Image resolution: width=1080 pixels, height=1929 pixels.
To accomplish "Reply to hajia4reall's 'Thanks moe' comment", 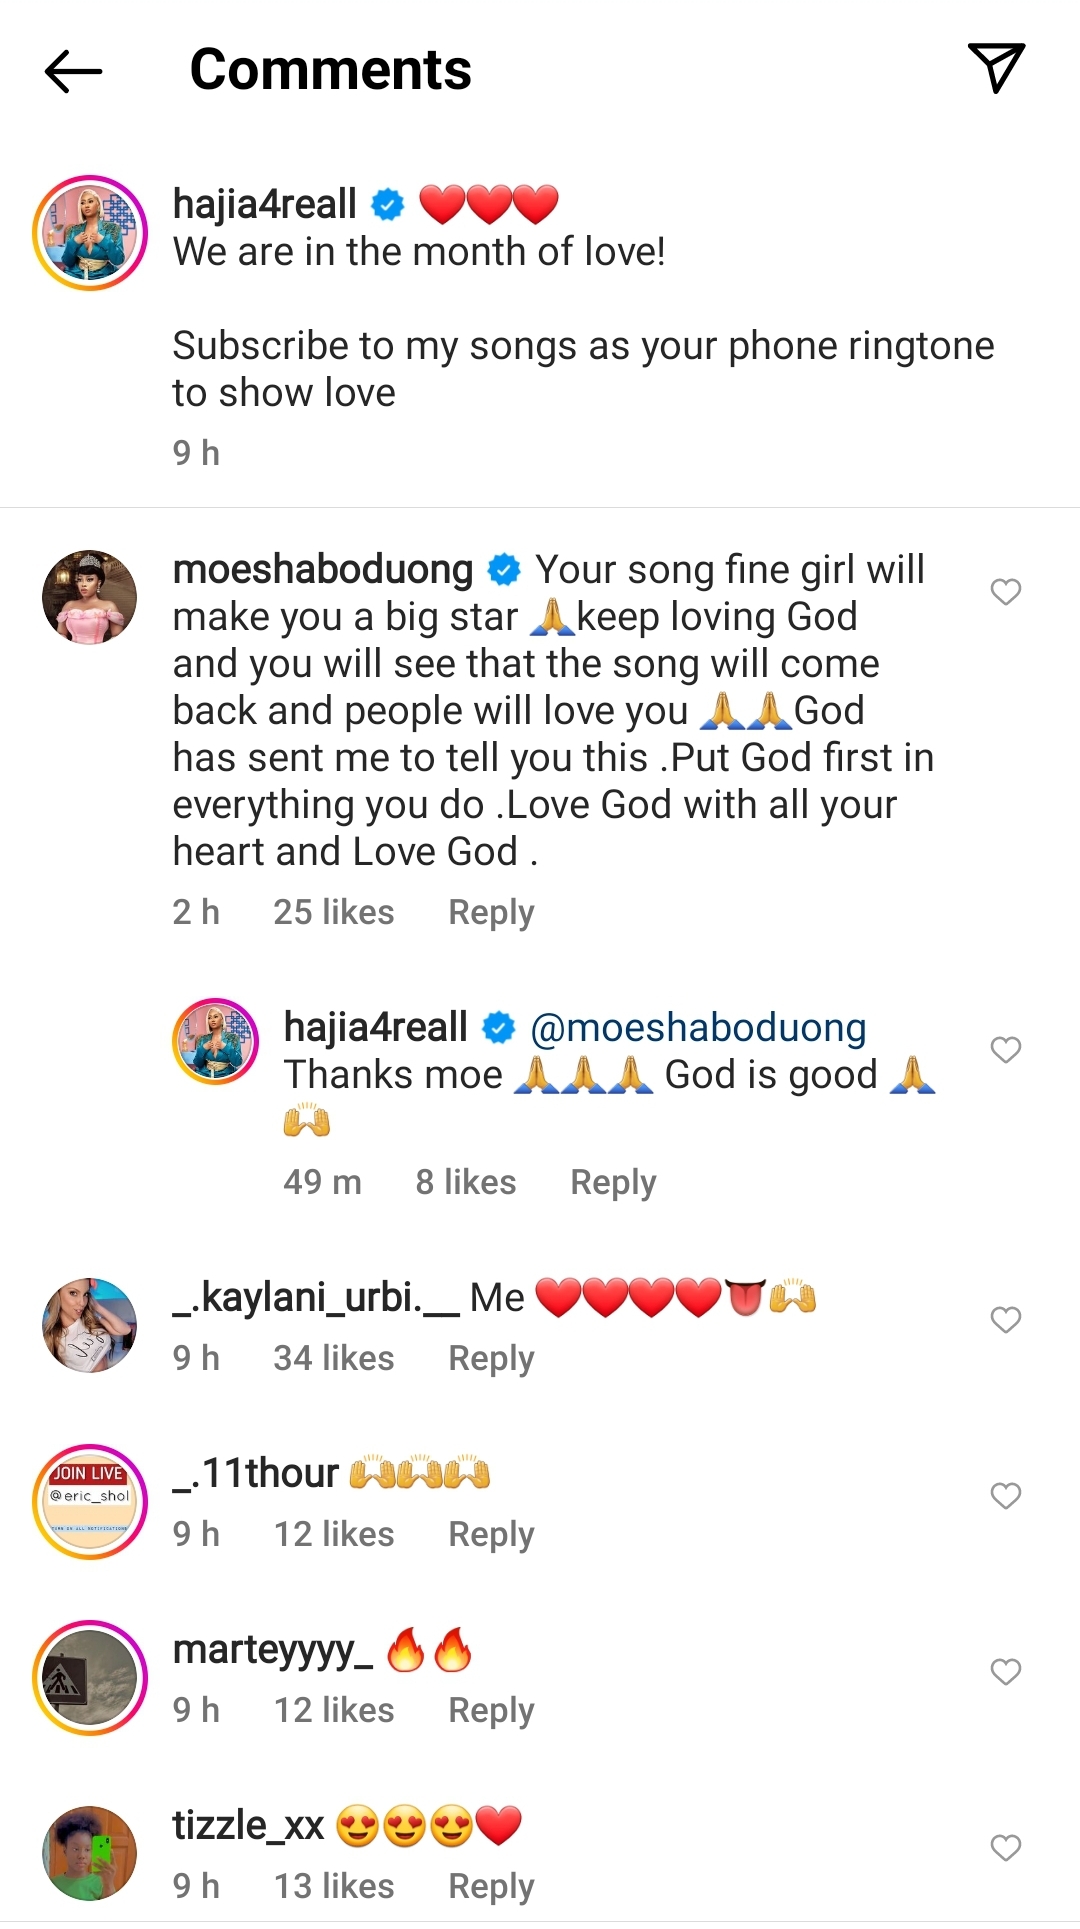I will coord(613,1182).
